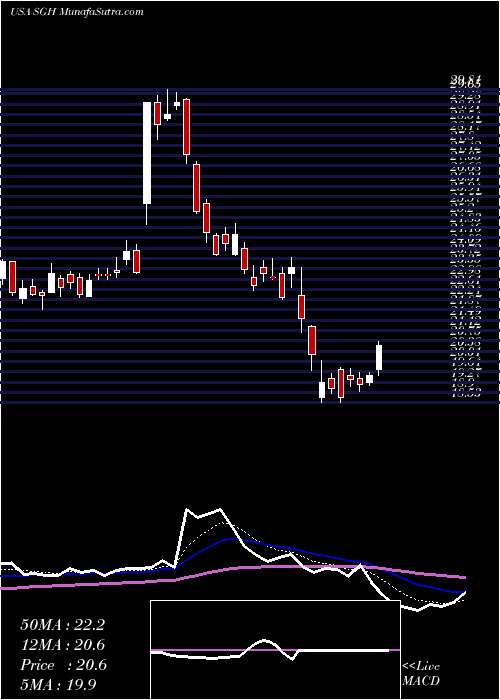Select the Price : 20.6 value text

pyautogui.click(x=63, y=665)
